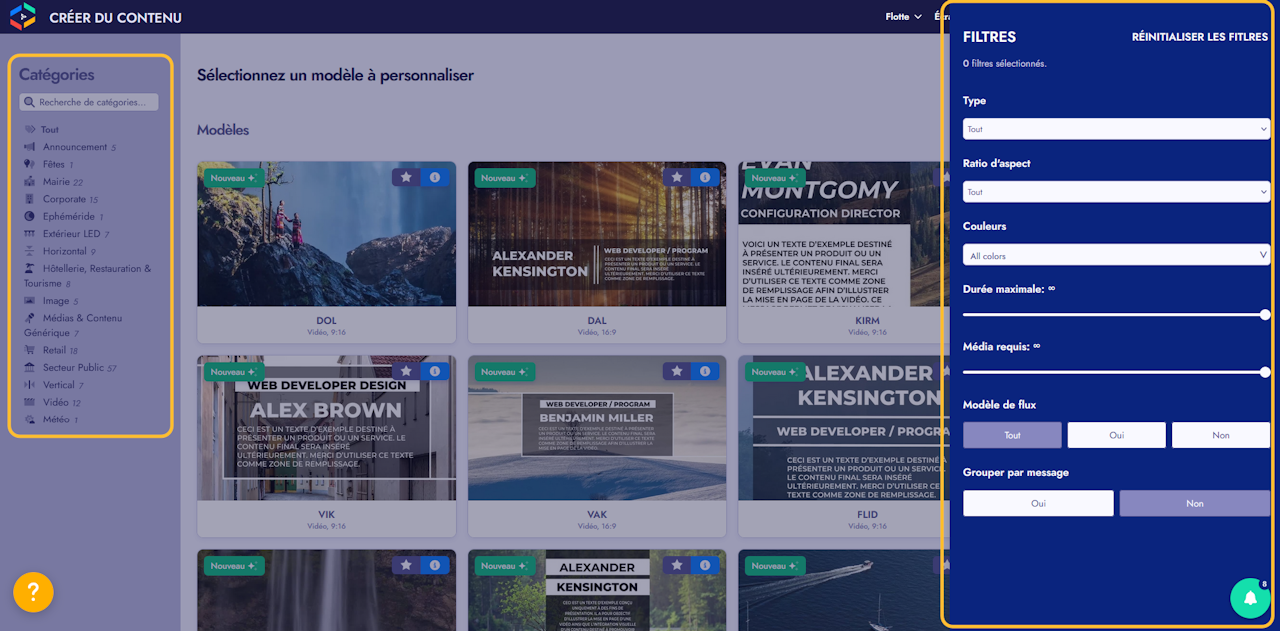Viewport: 1280px width, 631px height.
Task: Click the Mairie category building icon
Action: click(x=29, y=182)
